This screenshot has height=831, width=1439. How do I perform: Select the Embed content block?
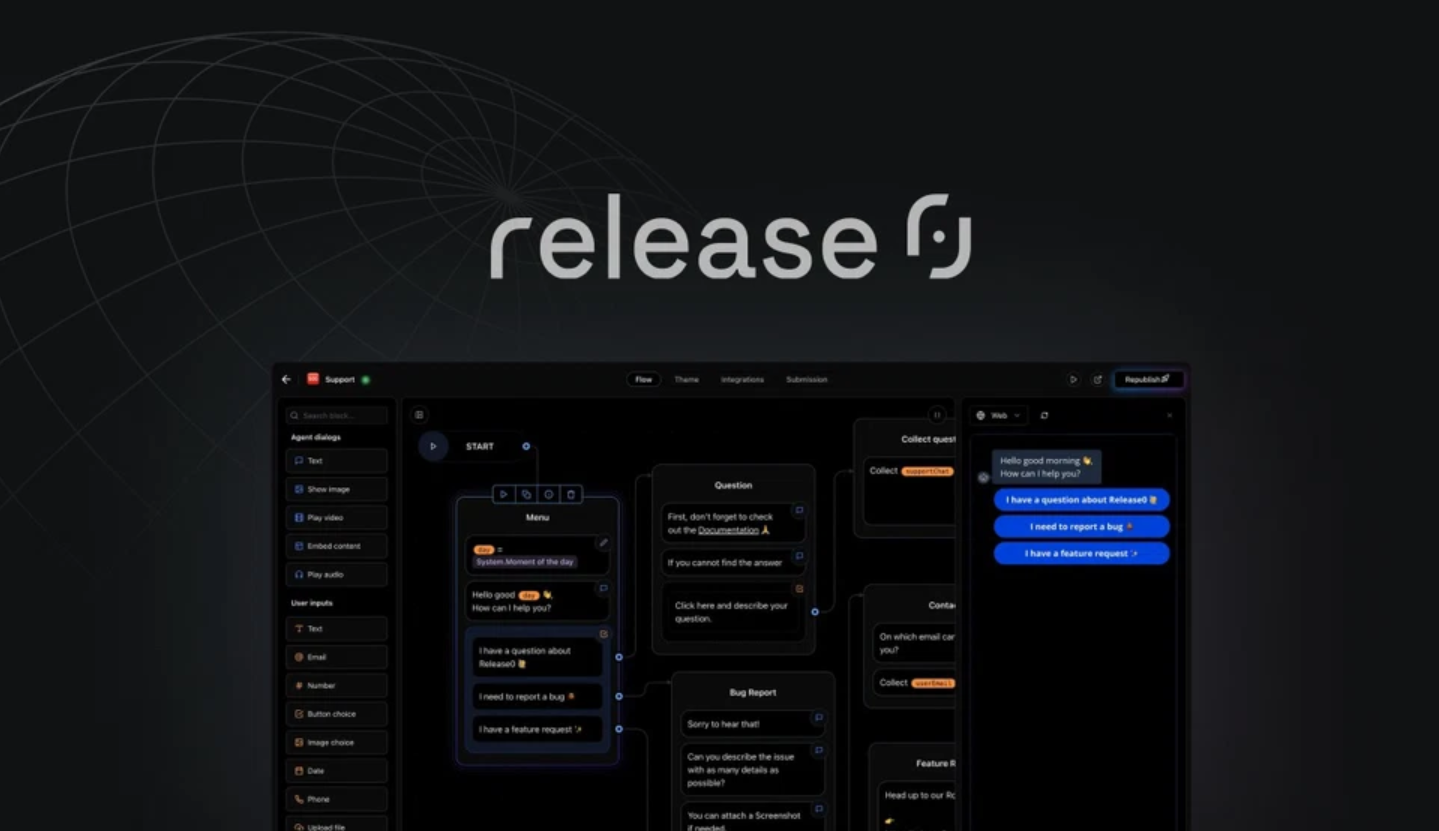[x=337, y=546]
